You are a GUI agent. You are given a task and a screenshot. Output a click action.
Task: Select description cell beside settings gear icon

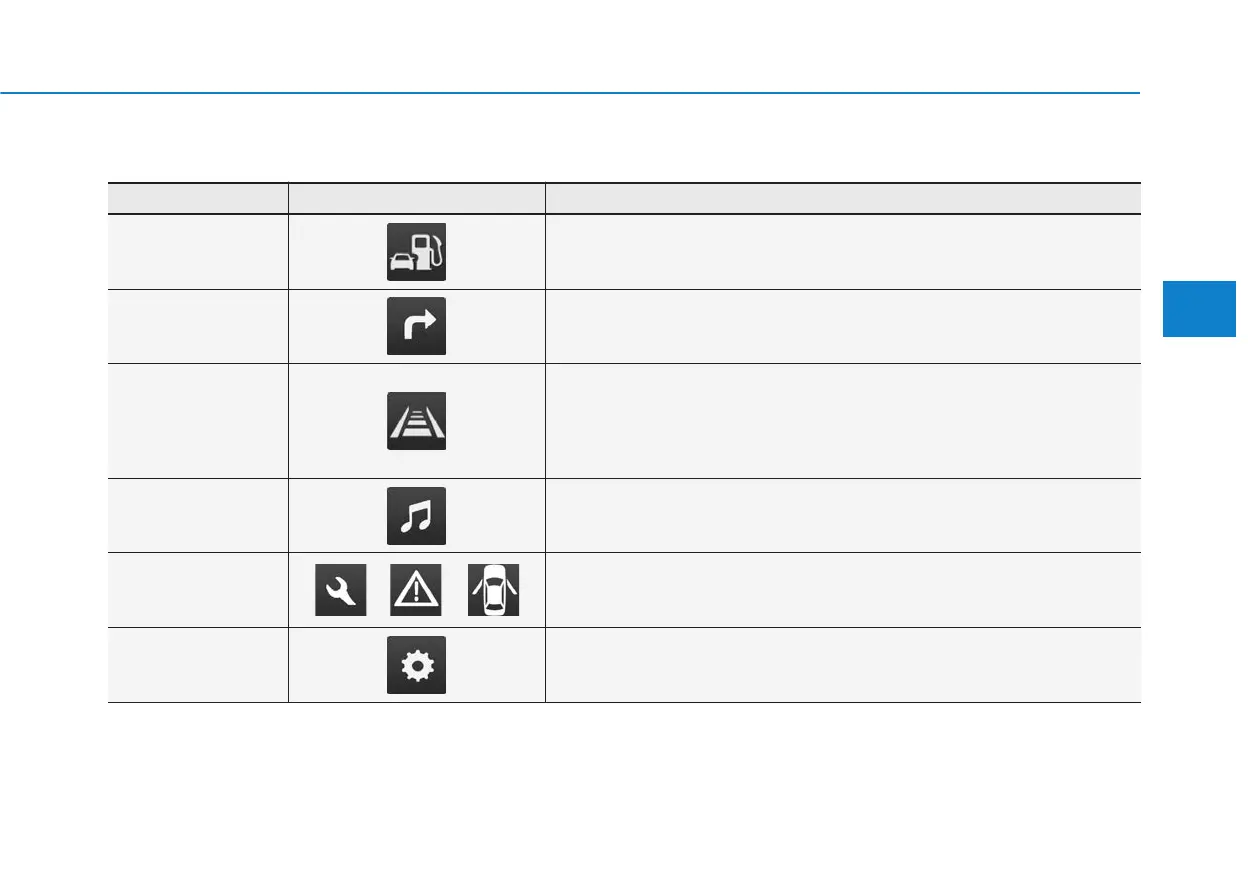[x=842, y=665]
